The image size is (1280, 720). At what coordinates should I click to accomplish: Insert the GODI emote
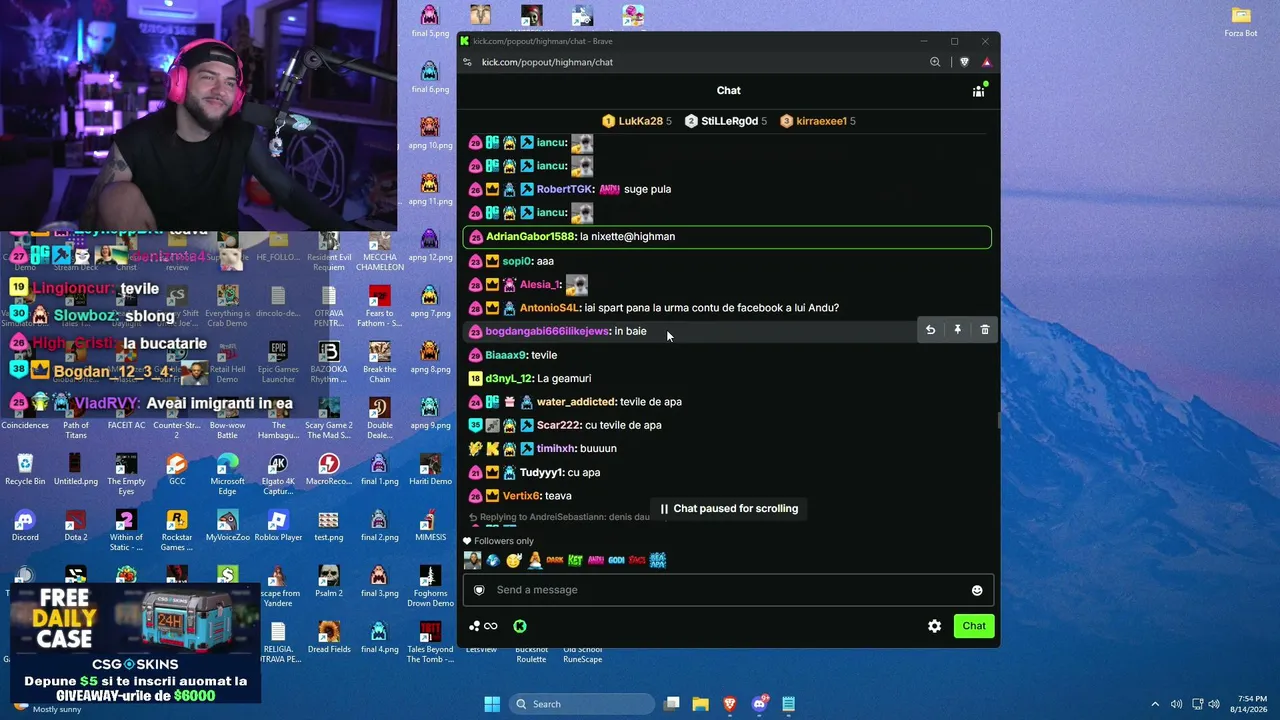[x=616, y=560]
